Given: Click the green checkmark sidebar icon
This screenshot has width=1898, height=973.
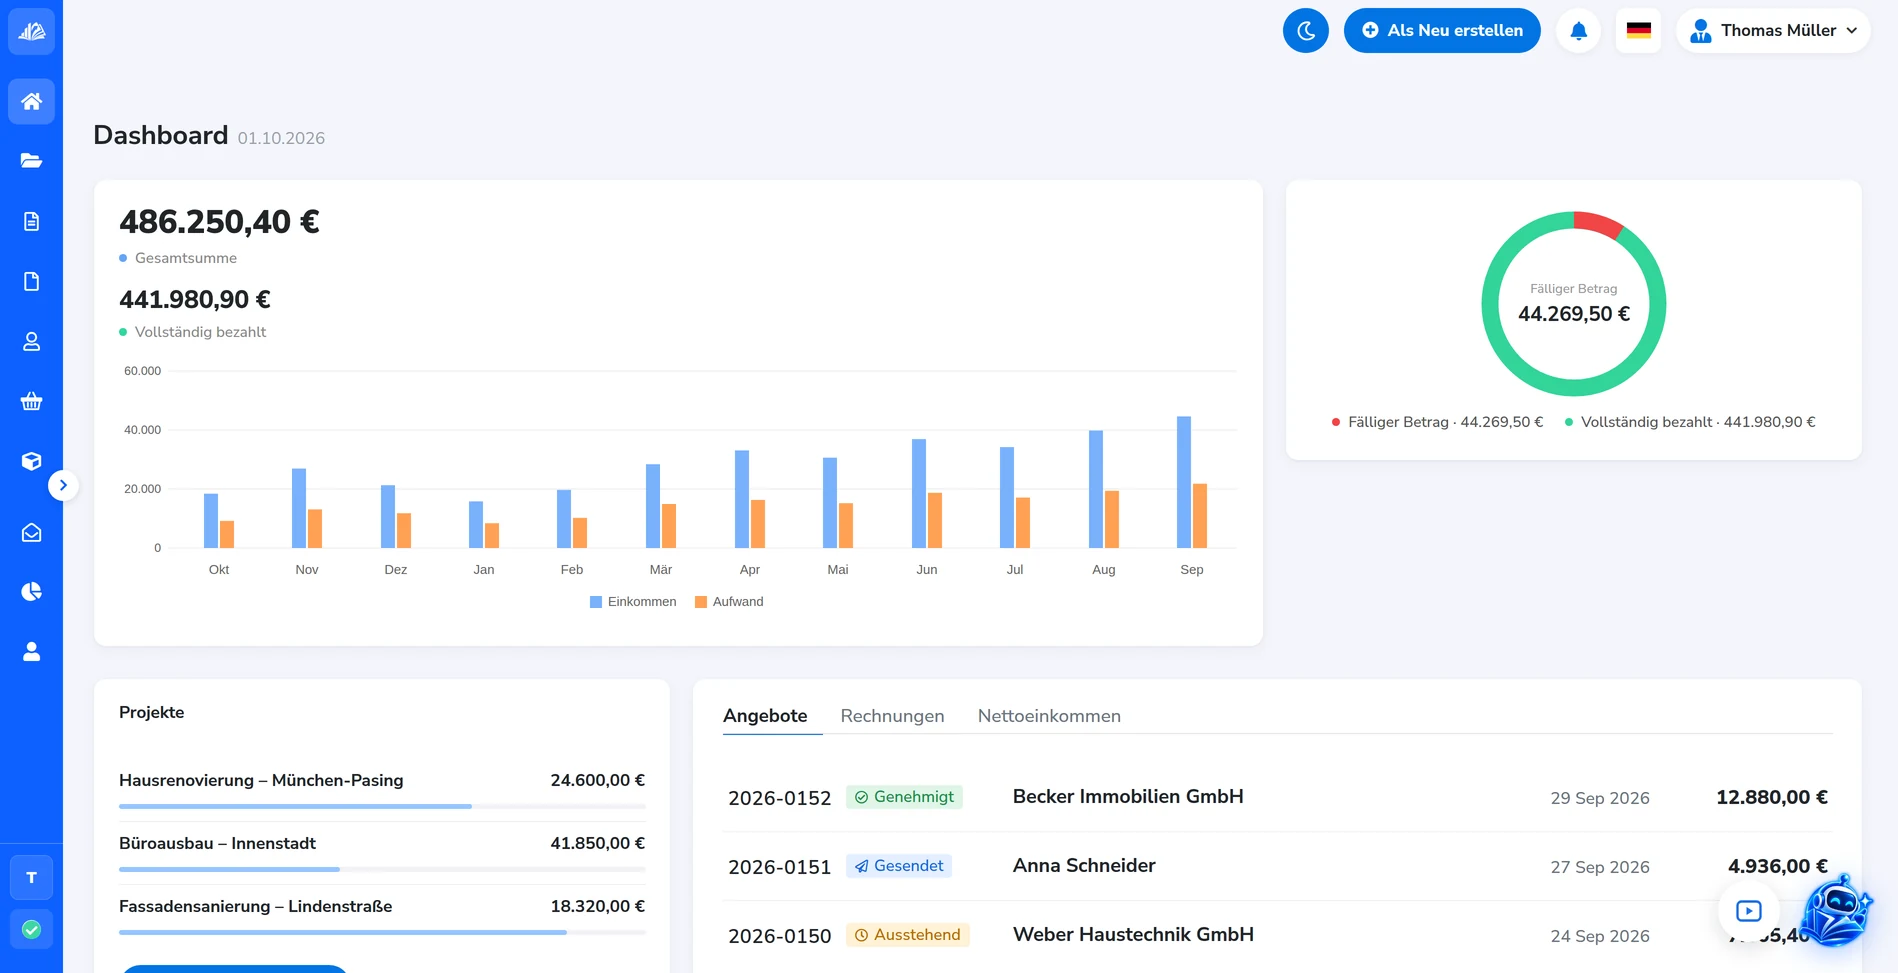Looking at the screenshot, I should pos(31,930).
